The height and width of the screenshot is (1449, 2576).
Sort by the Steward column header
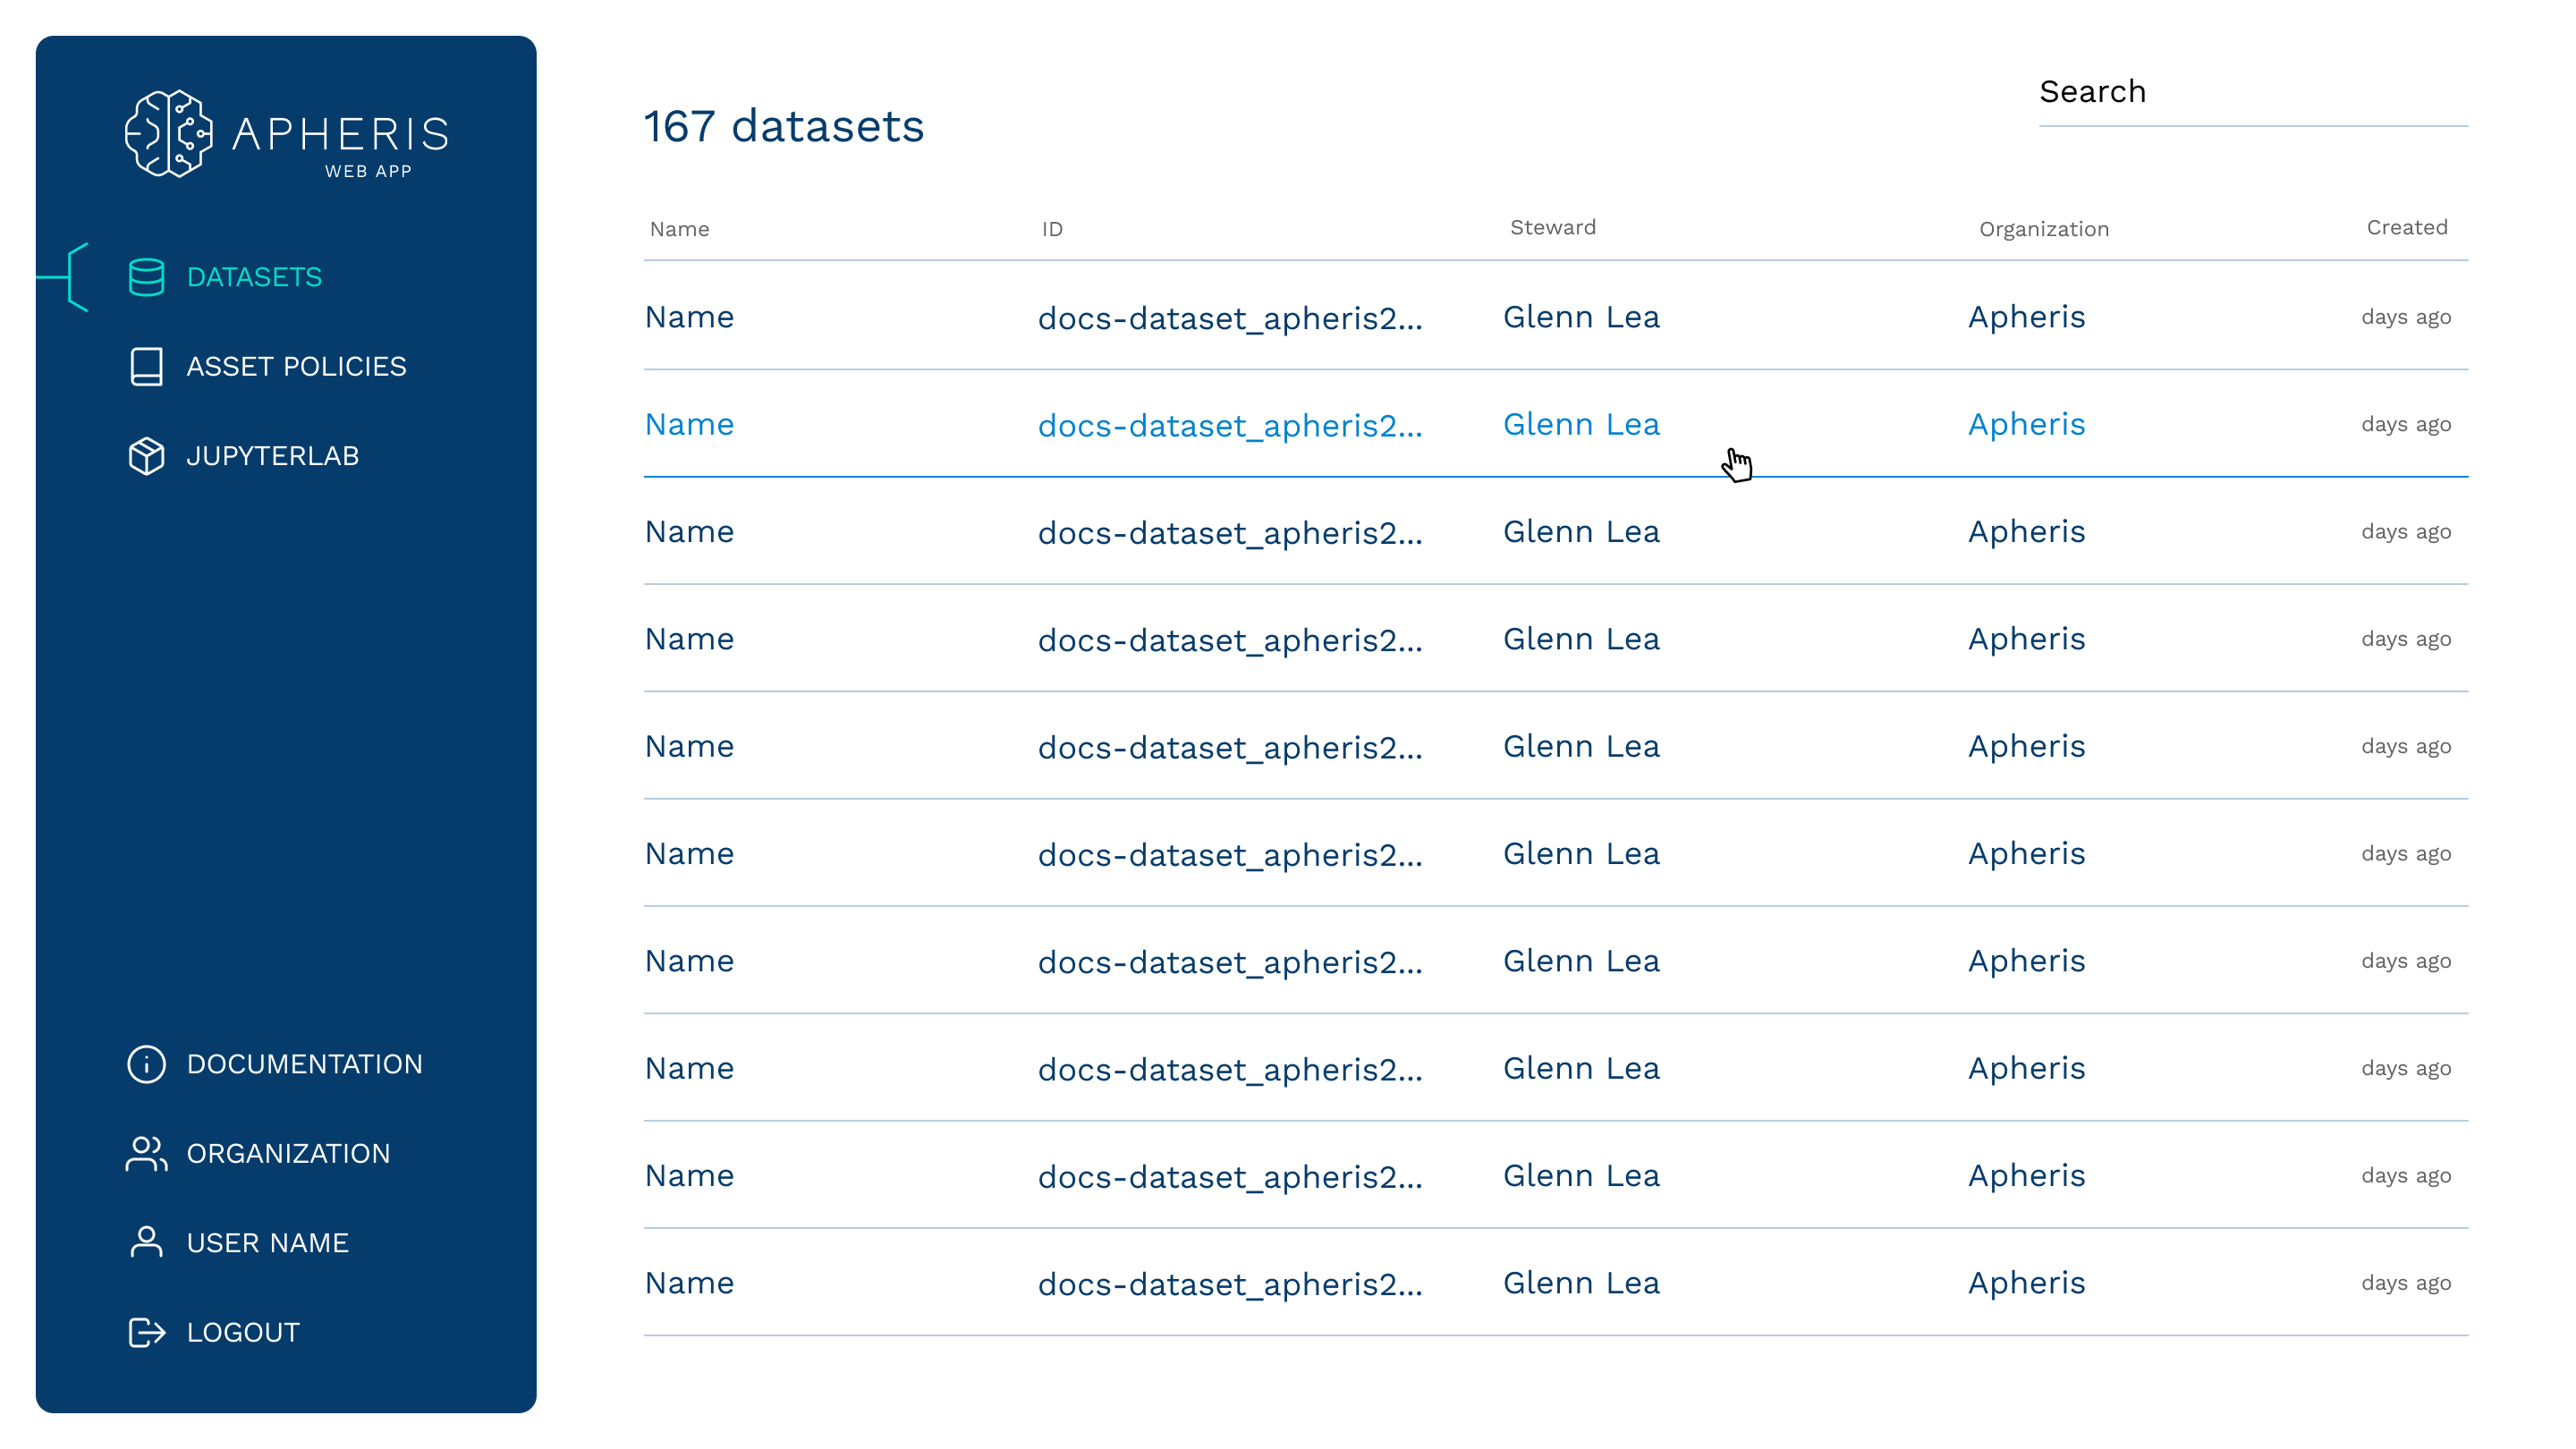1552,228
